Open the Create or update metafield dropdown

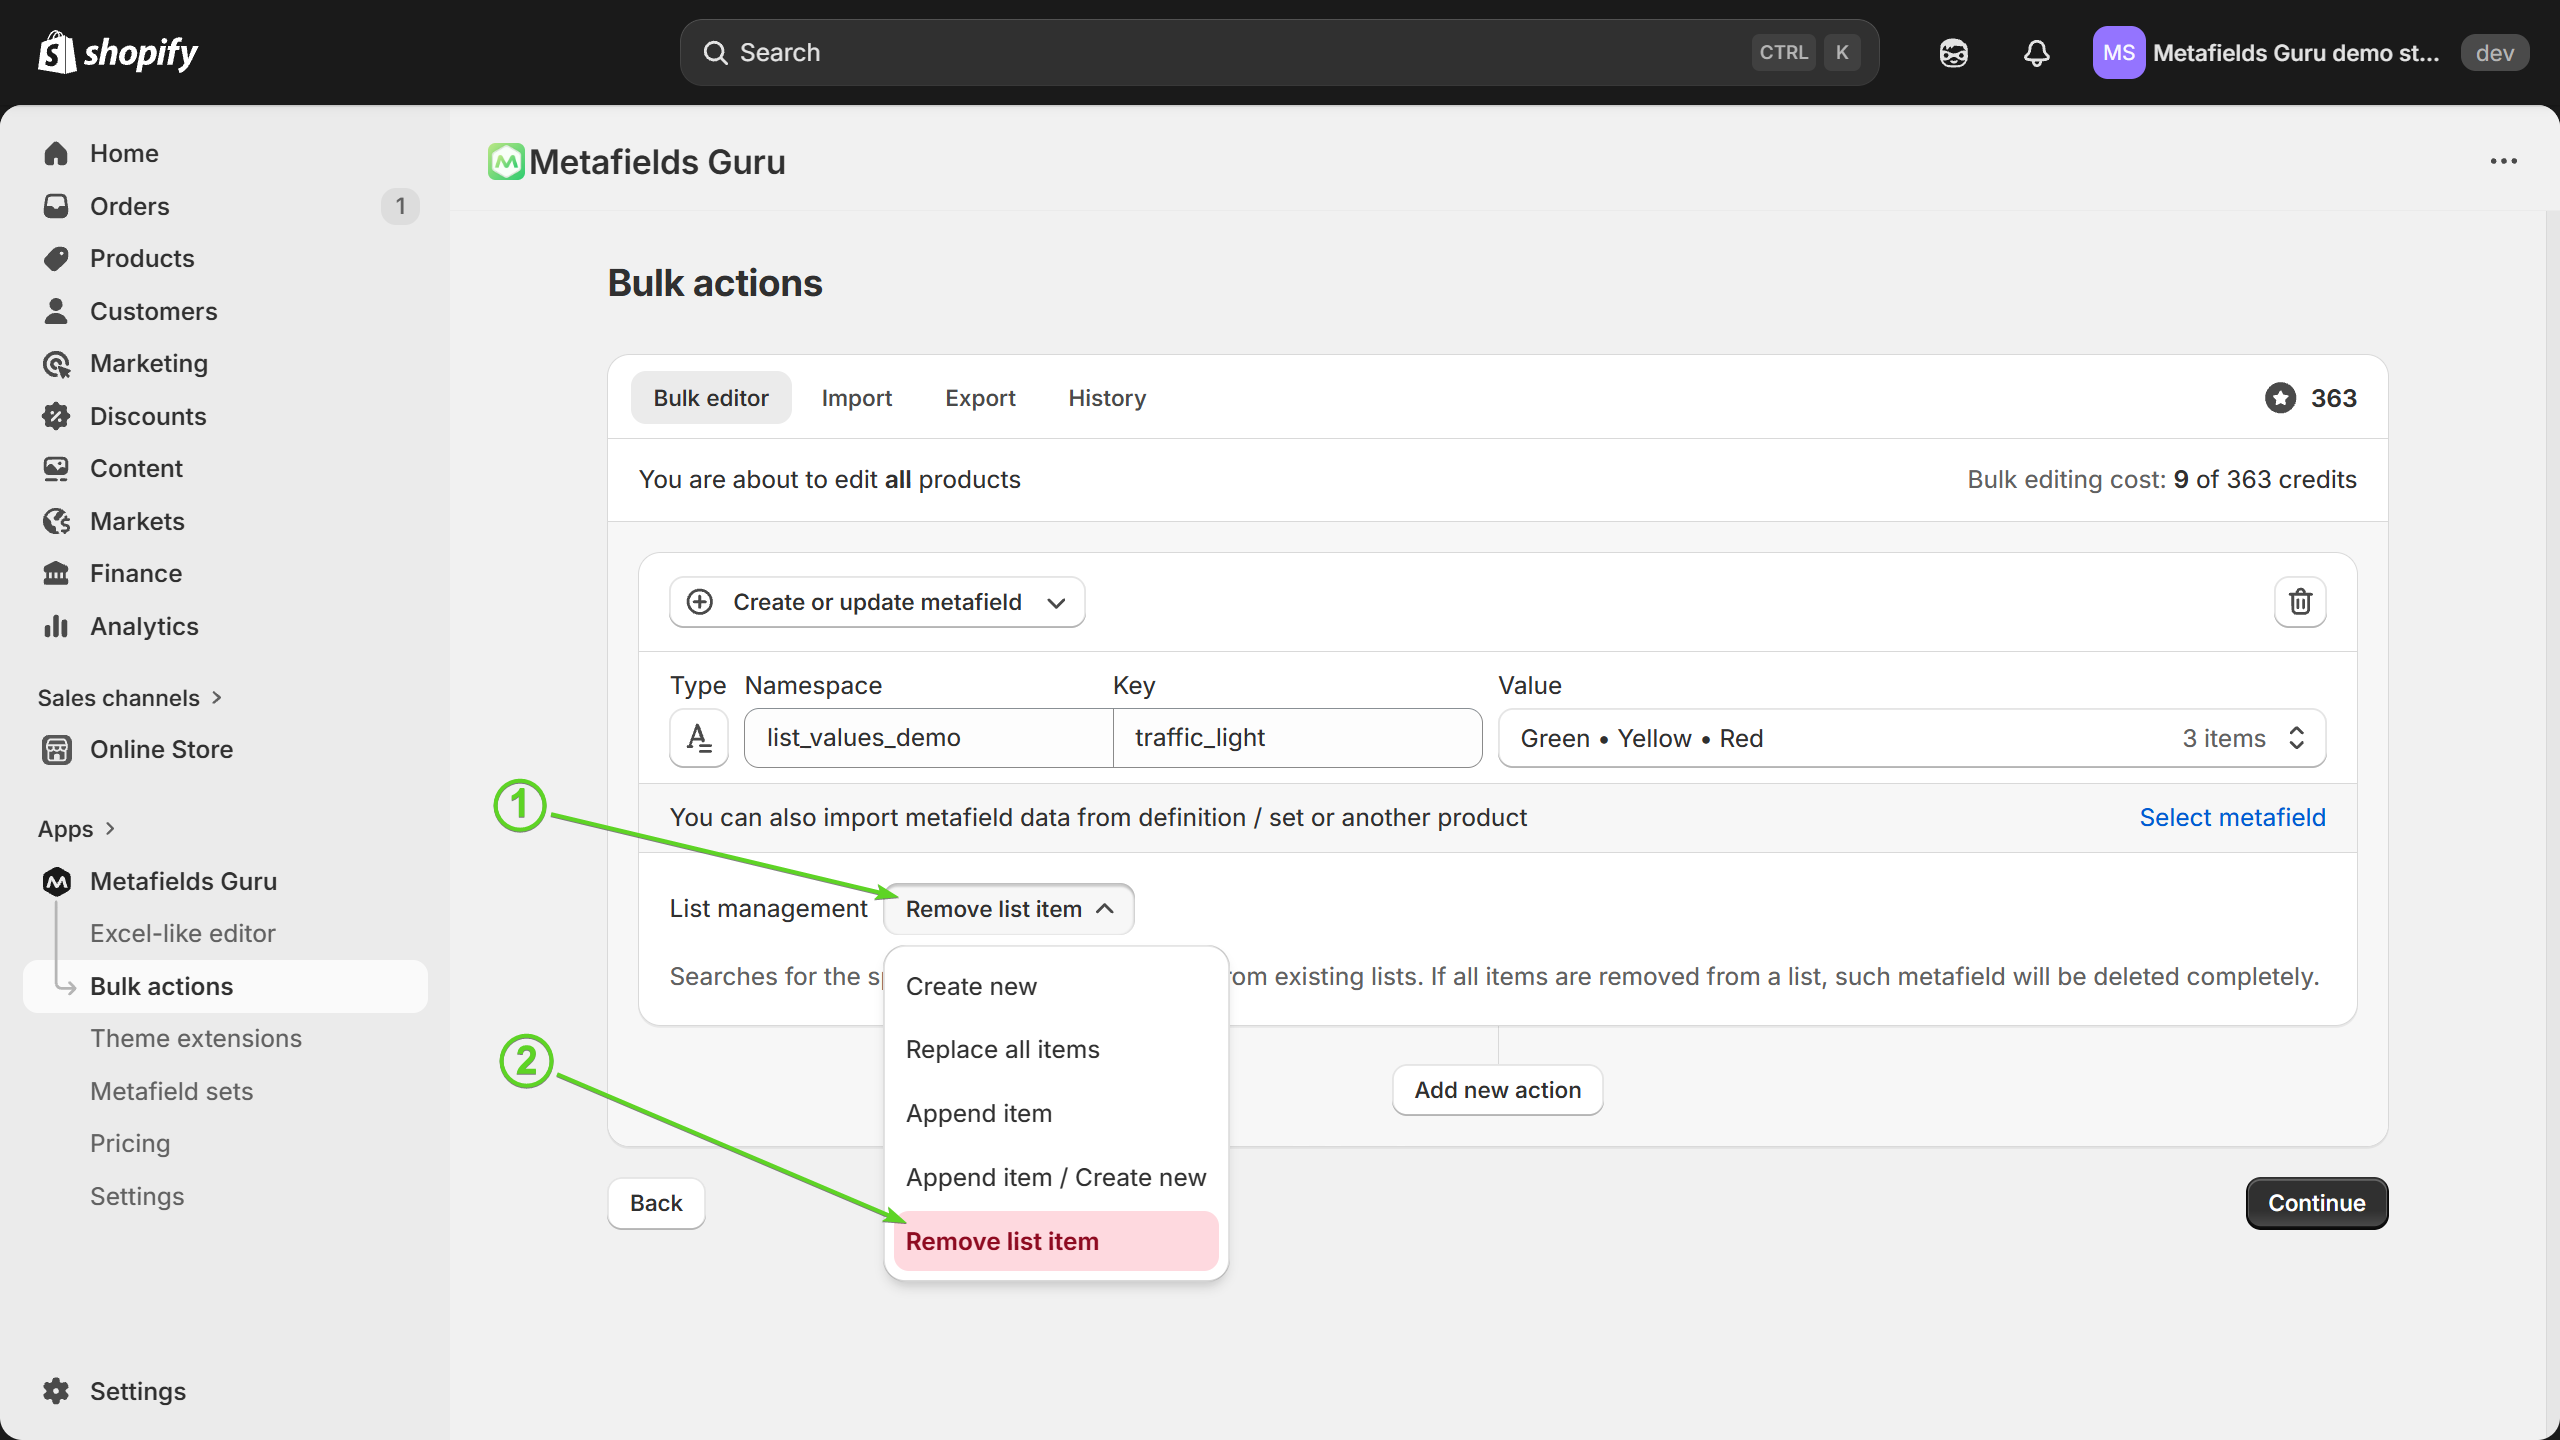(876, 602)
